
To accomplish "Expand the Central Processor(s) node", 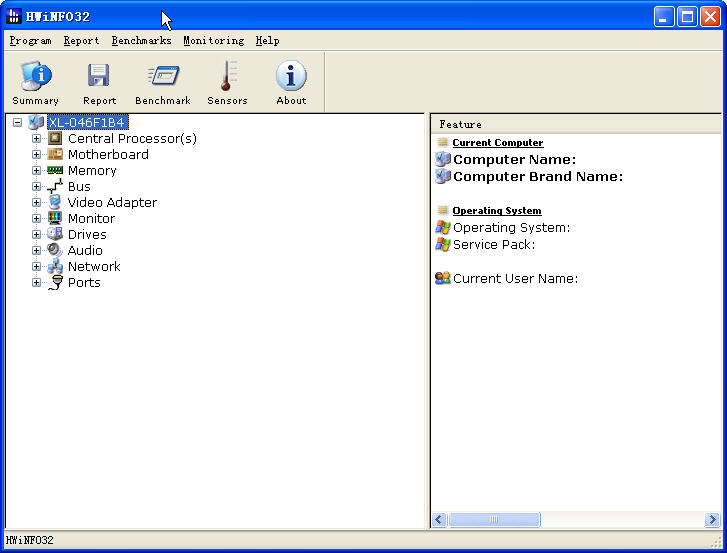I will point(36,138).
